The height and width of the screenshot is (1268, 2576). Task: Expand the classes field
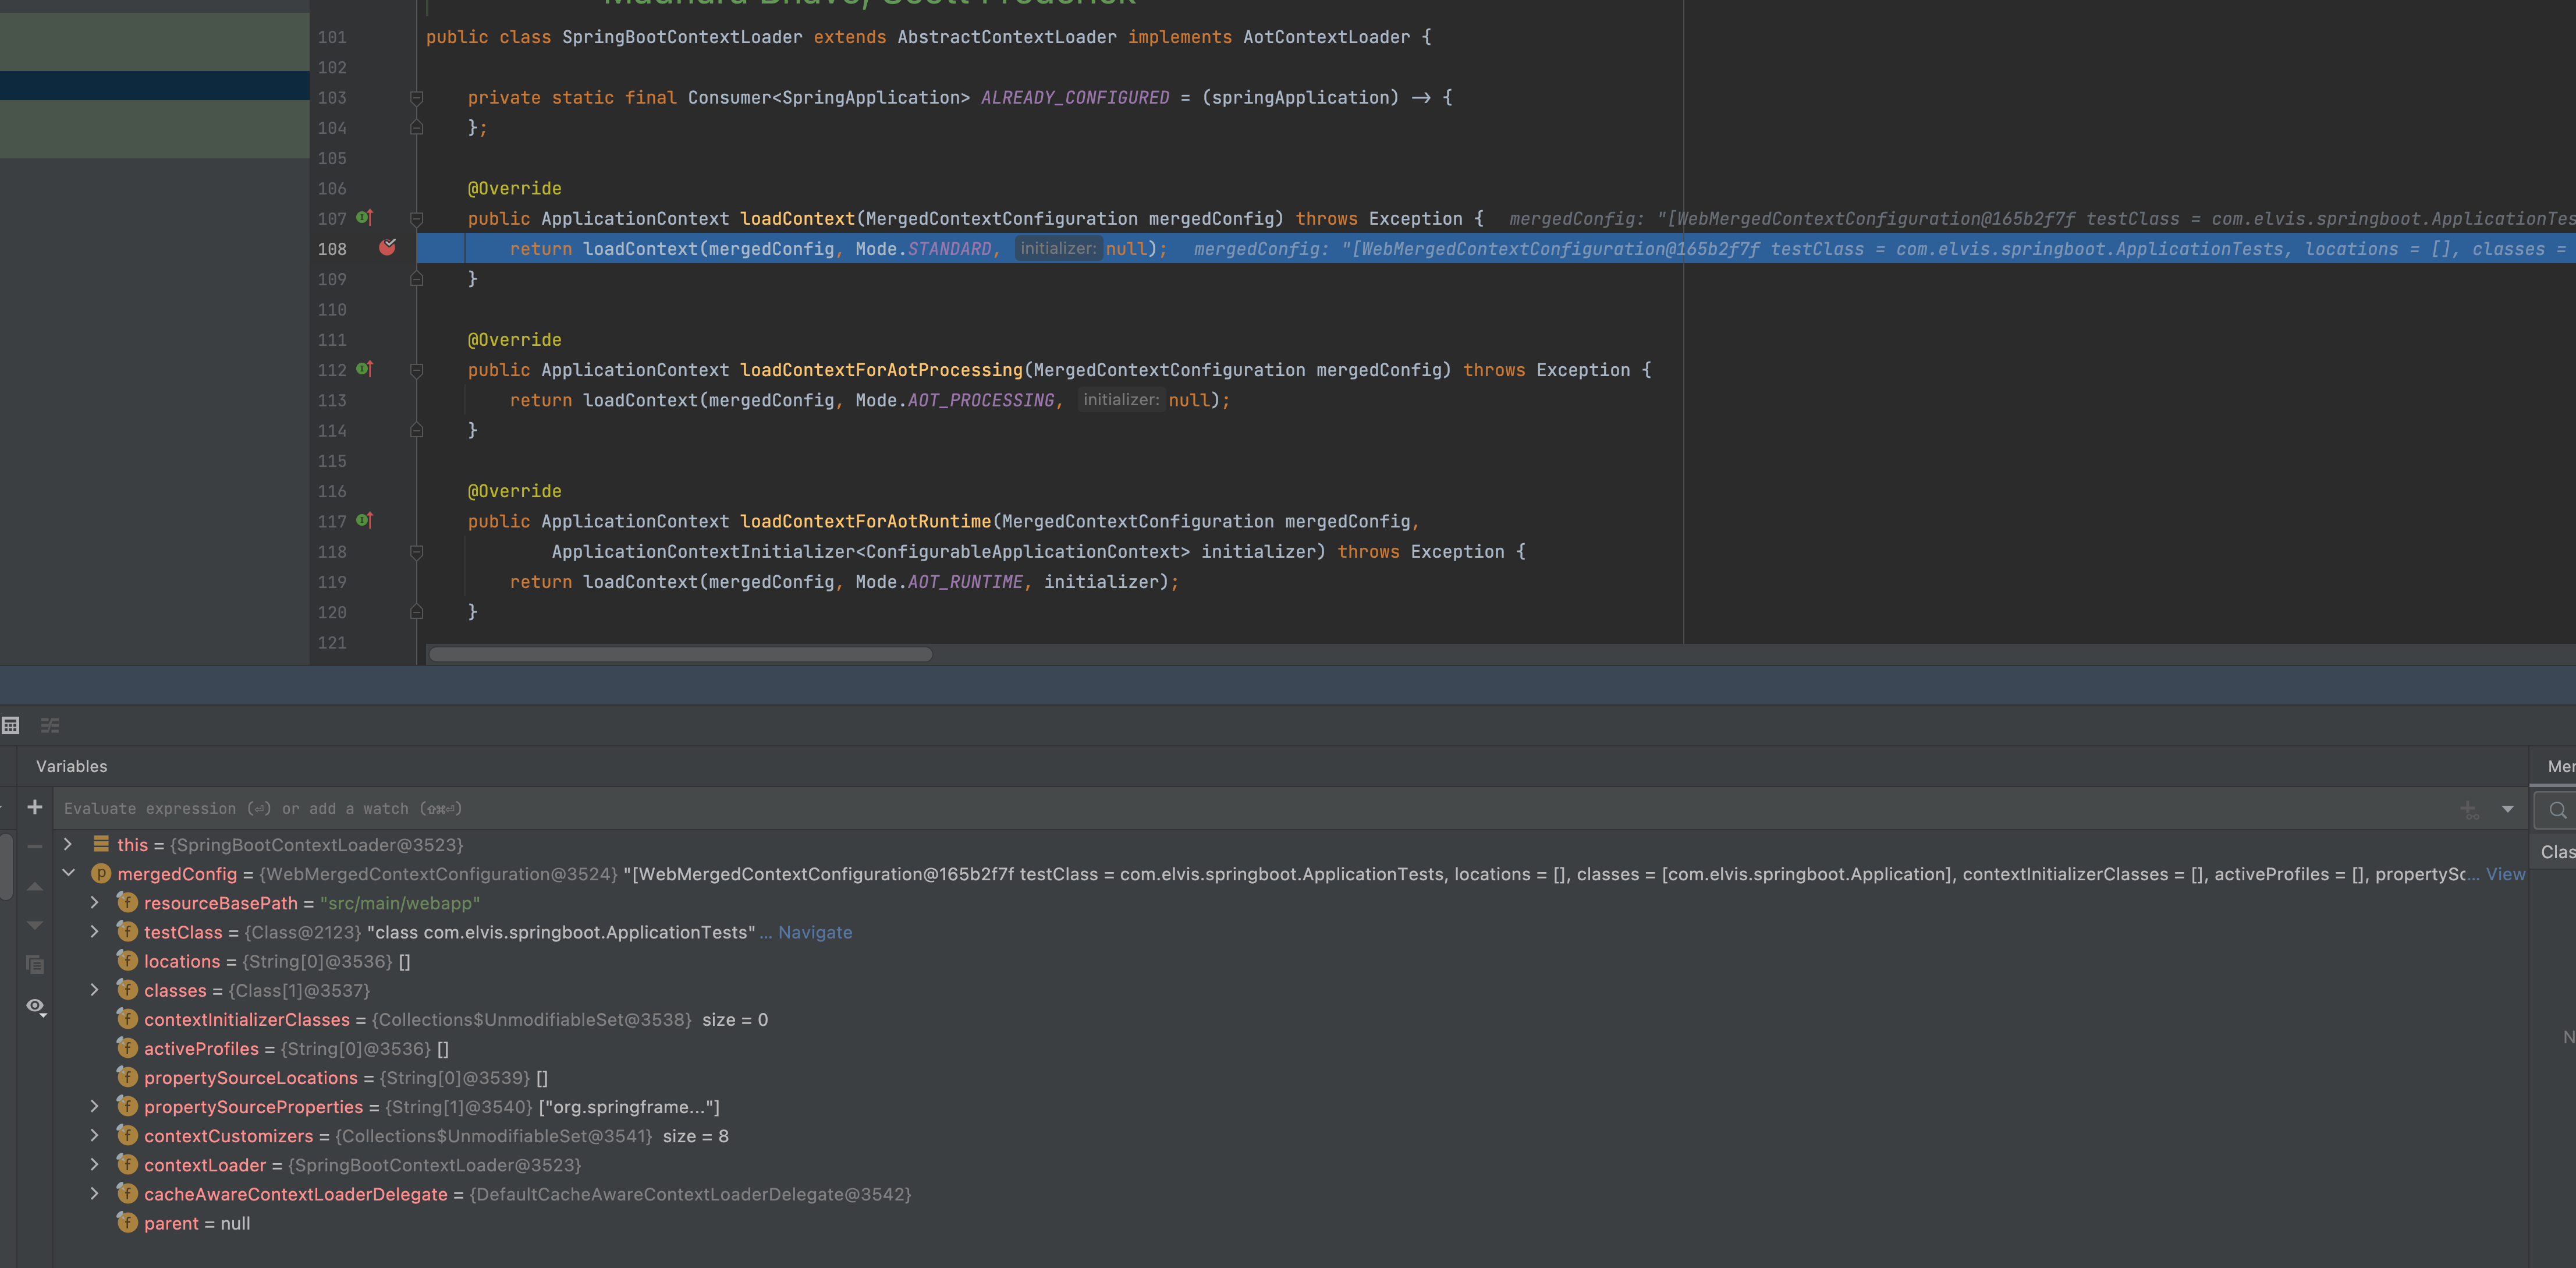pos(94,989)
